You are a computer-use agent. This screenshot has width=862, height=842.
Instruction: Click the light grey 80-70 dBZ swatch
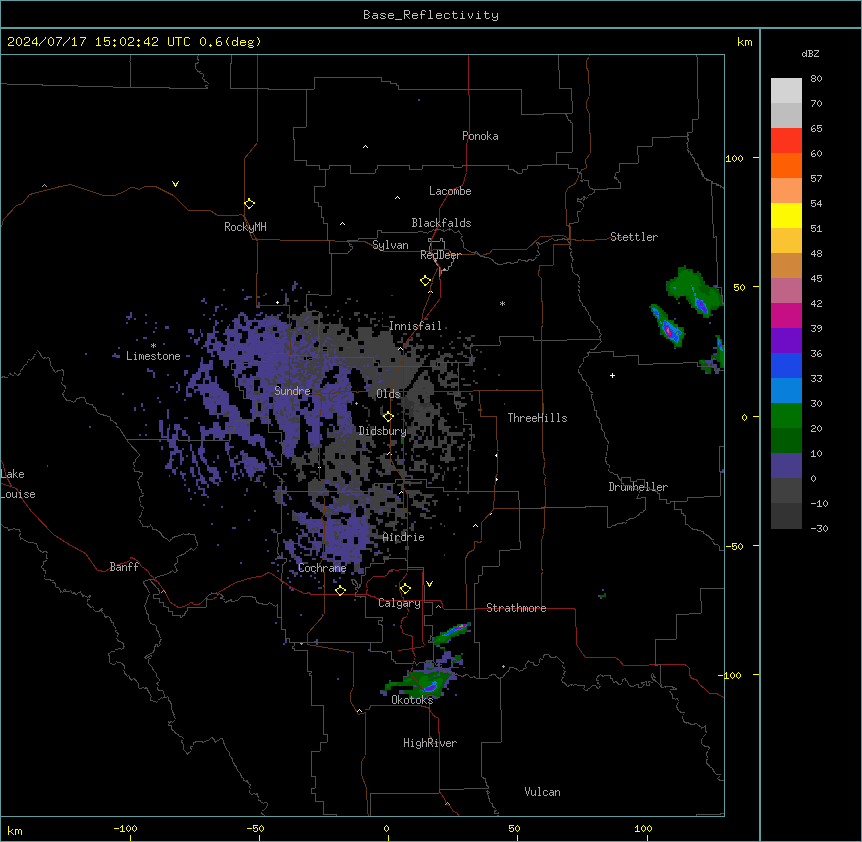coord(786,91)
